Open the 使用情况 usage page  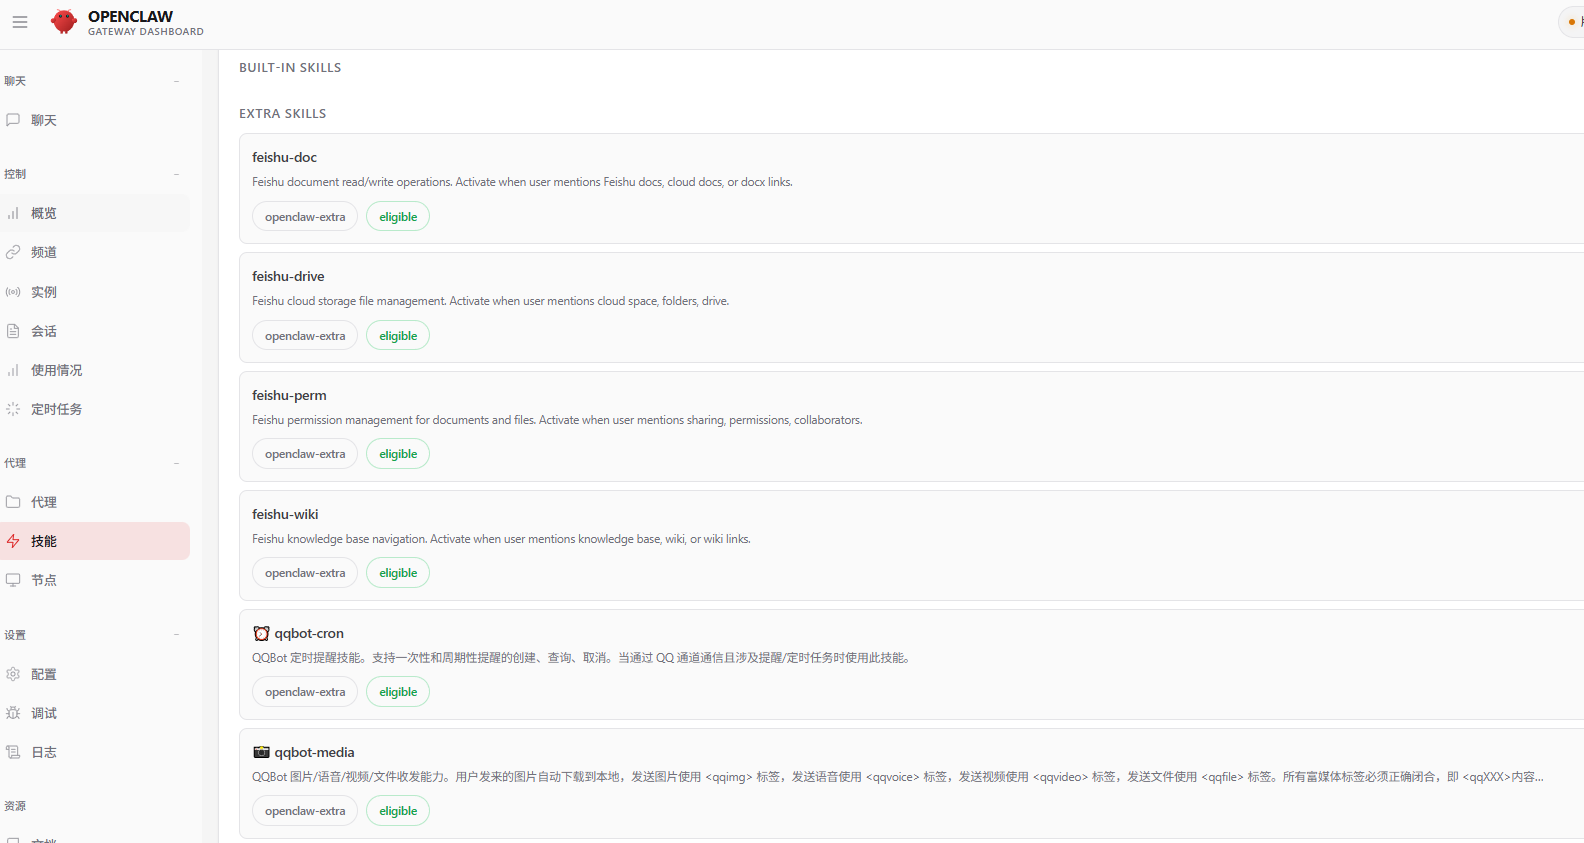(x=95, y=370)
